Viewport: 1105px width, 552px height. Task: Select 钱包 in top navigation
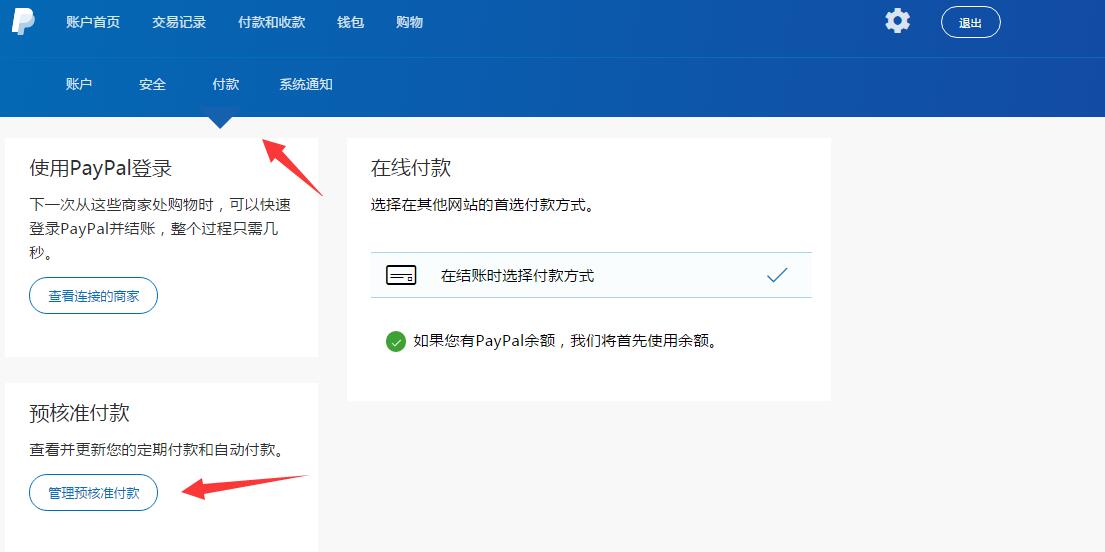pos(350,22)
